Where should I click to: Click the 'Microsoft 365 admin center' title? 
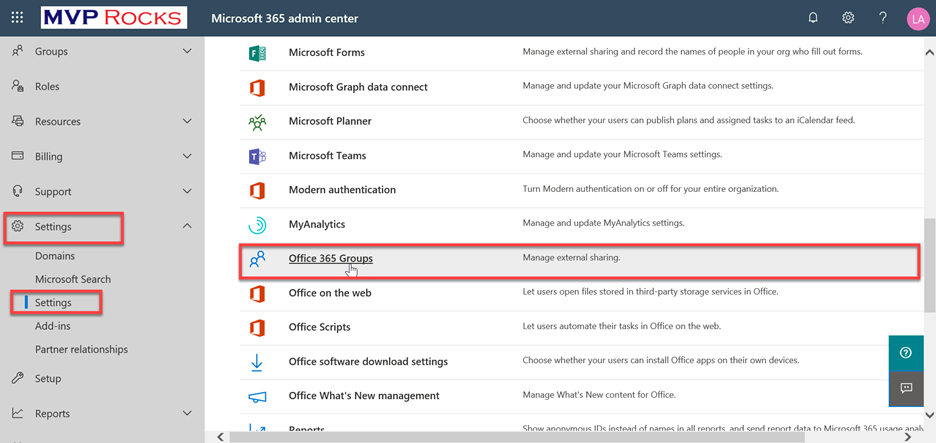285,19
